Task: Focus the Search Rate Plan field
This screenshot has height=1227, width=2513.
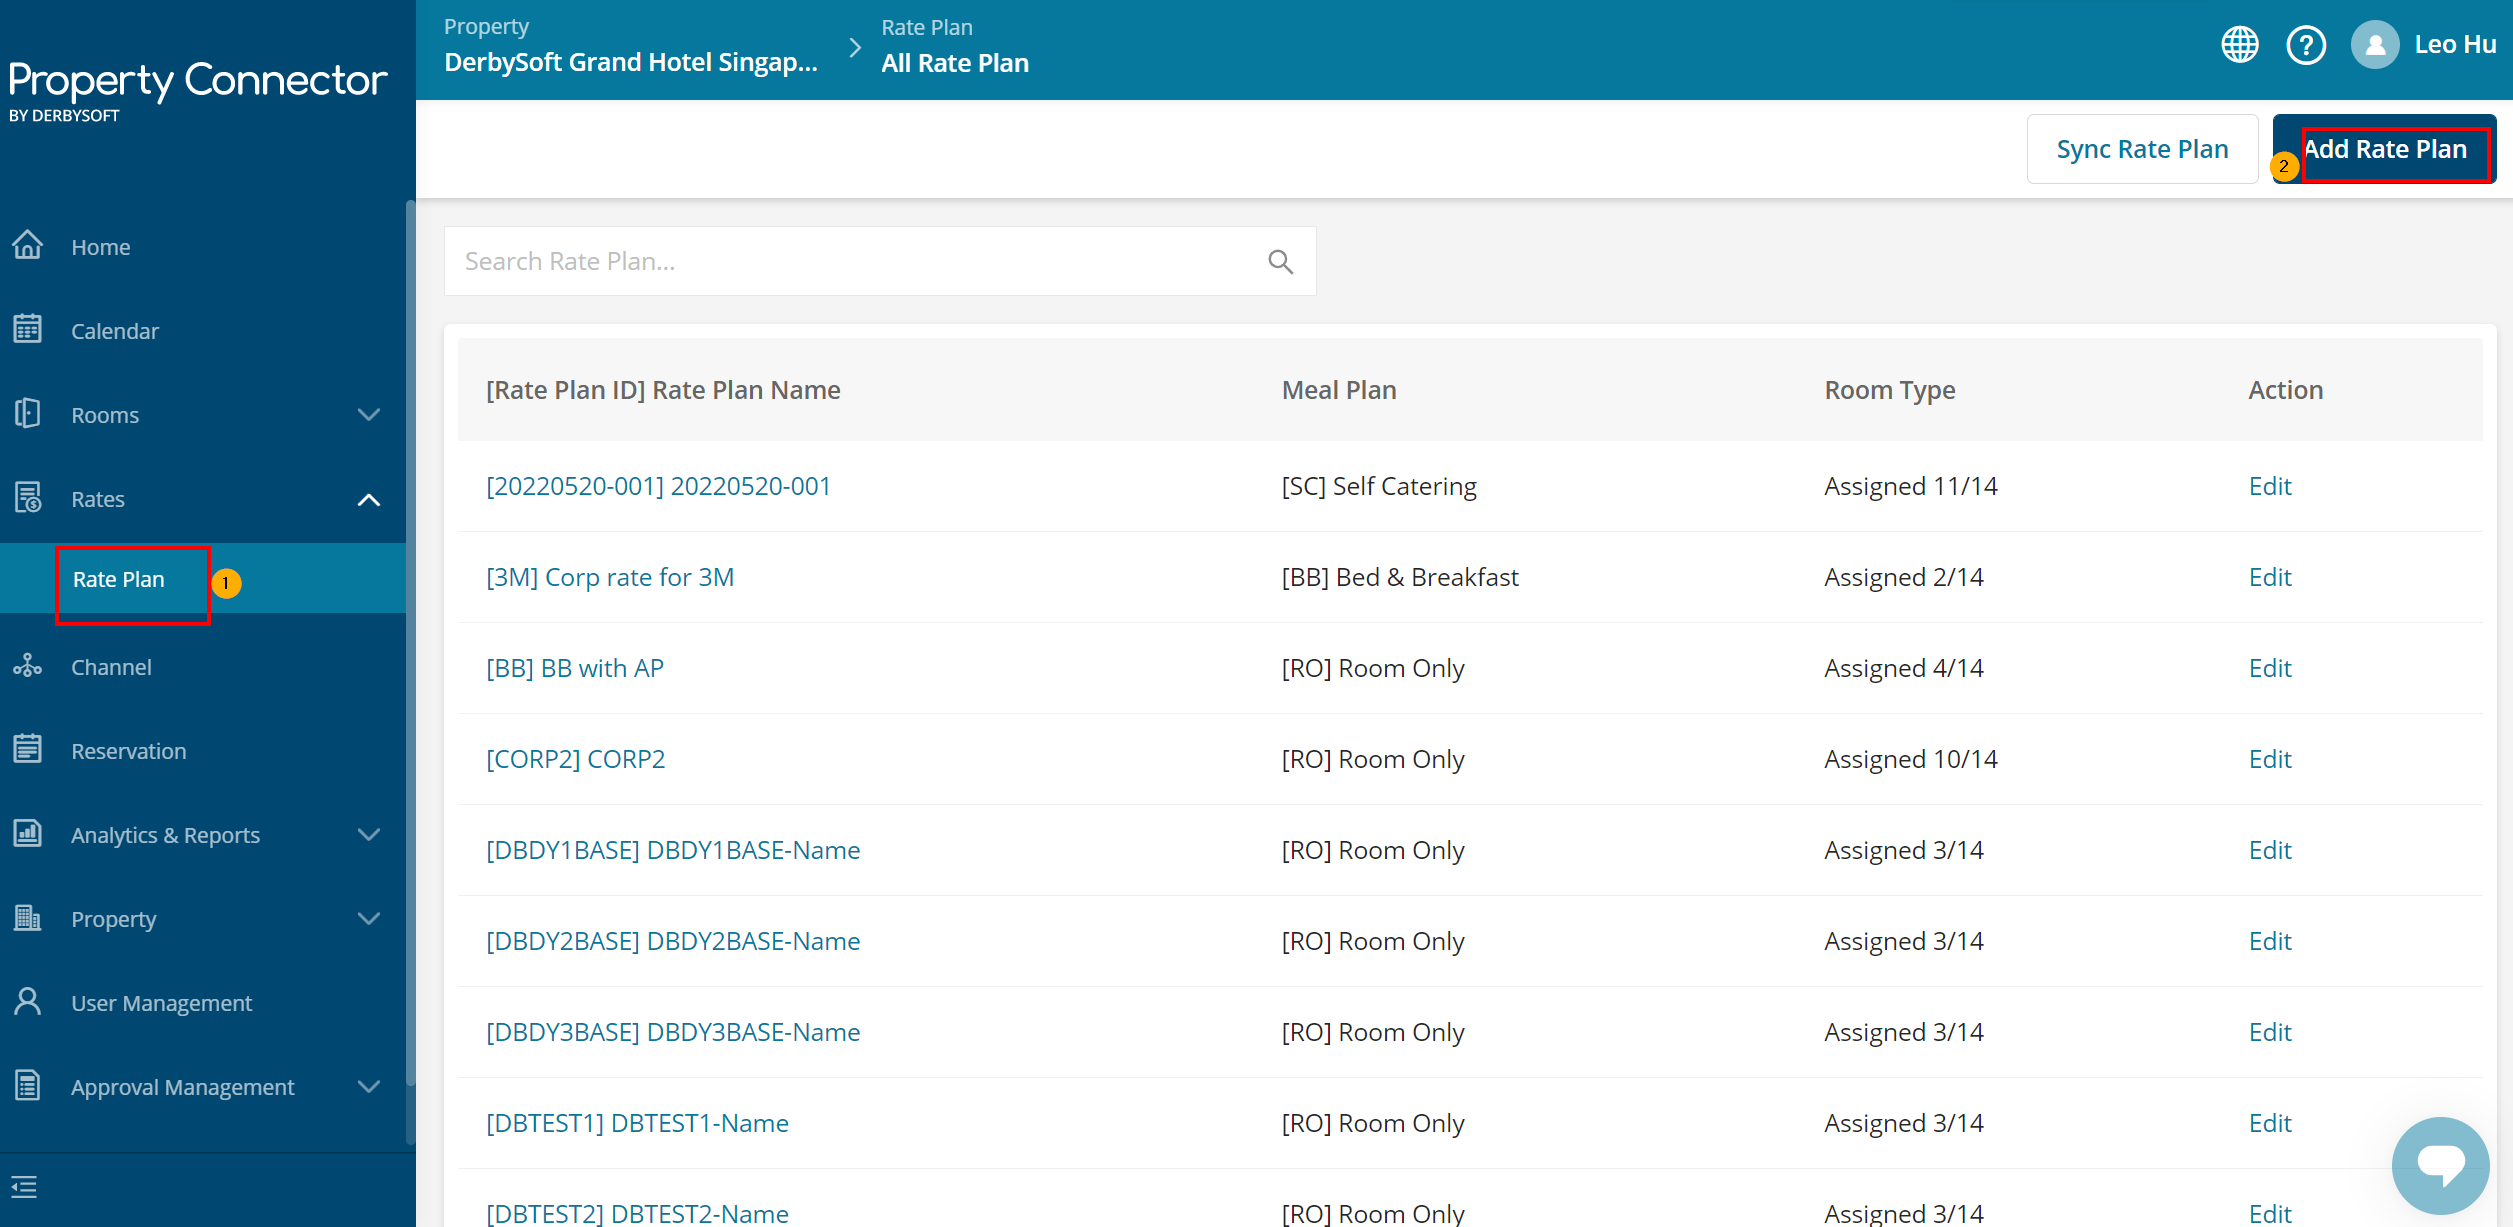Action: point(850,262)
